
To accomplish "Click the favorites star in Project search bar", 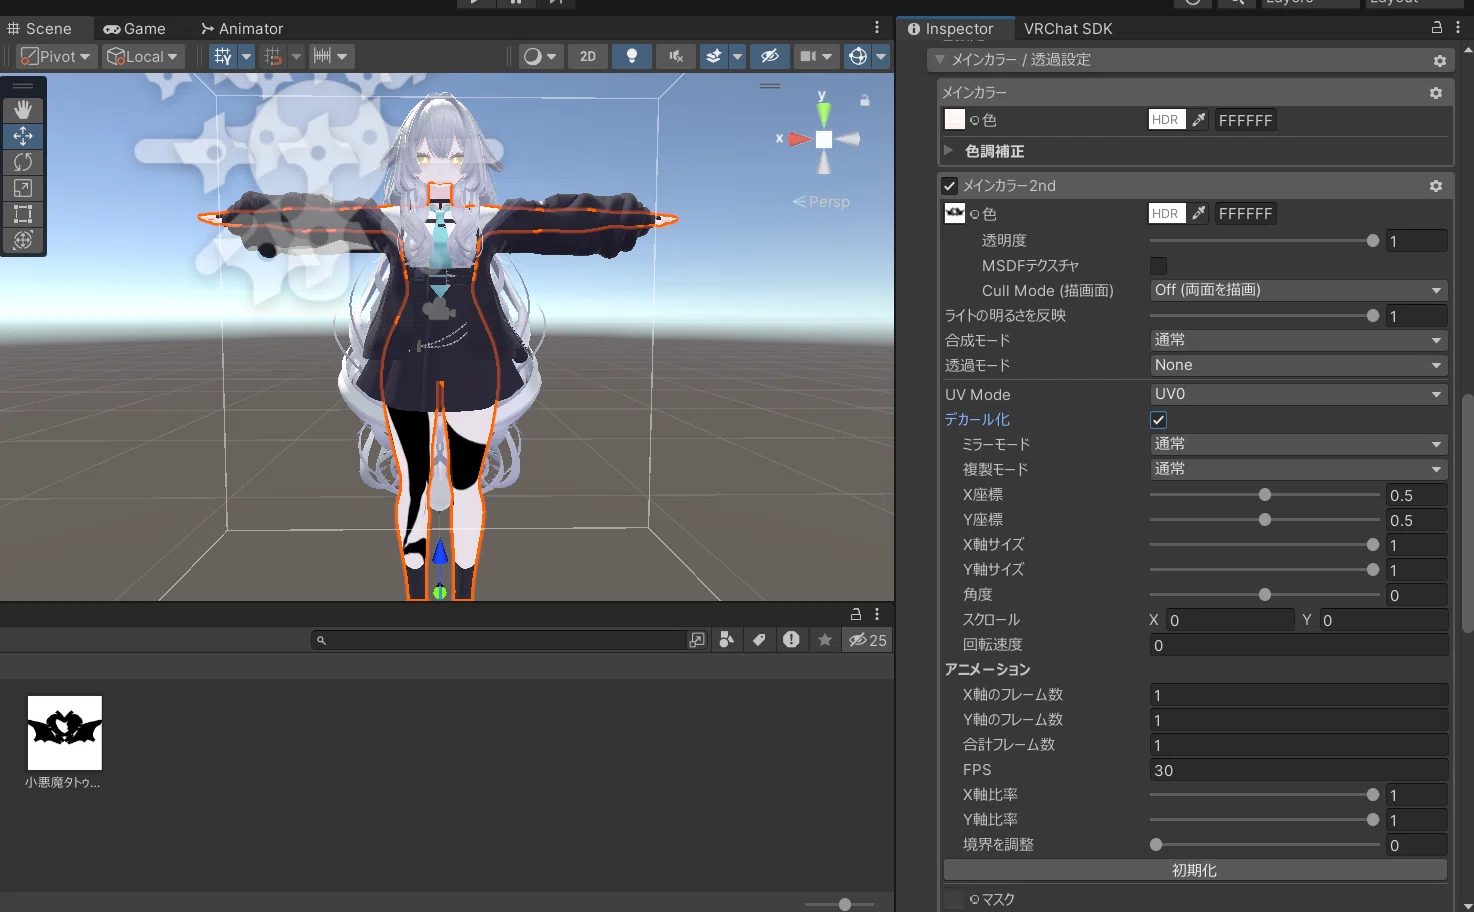I will (x=825, y=640).
